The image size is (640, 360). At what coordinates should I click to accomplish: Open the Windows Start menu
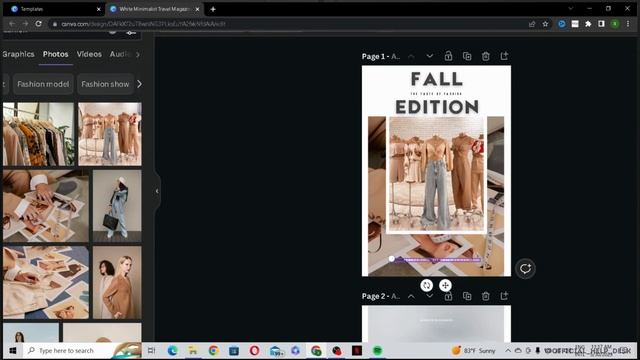pos(12,351)
